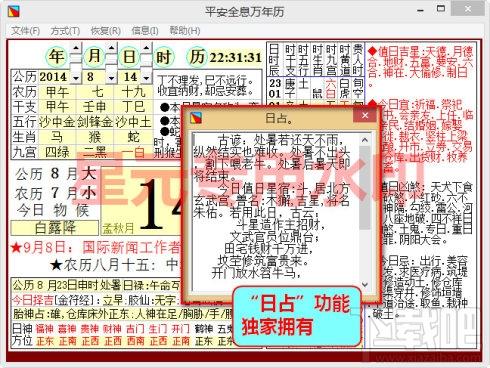Click the 六白 cell in the hour table
The height and width of the screenshot is (368, 490).
331,88
